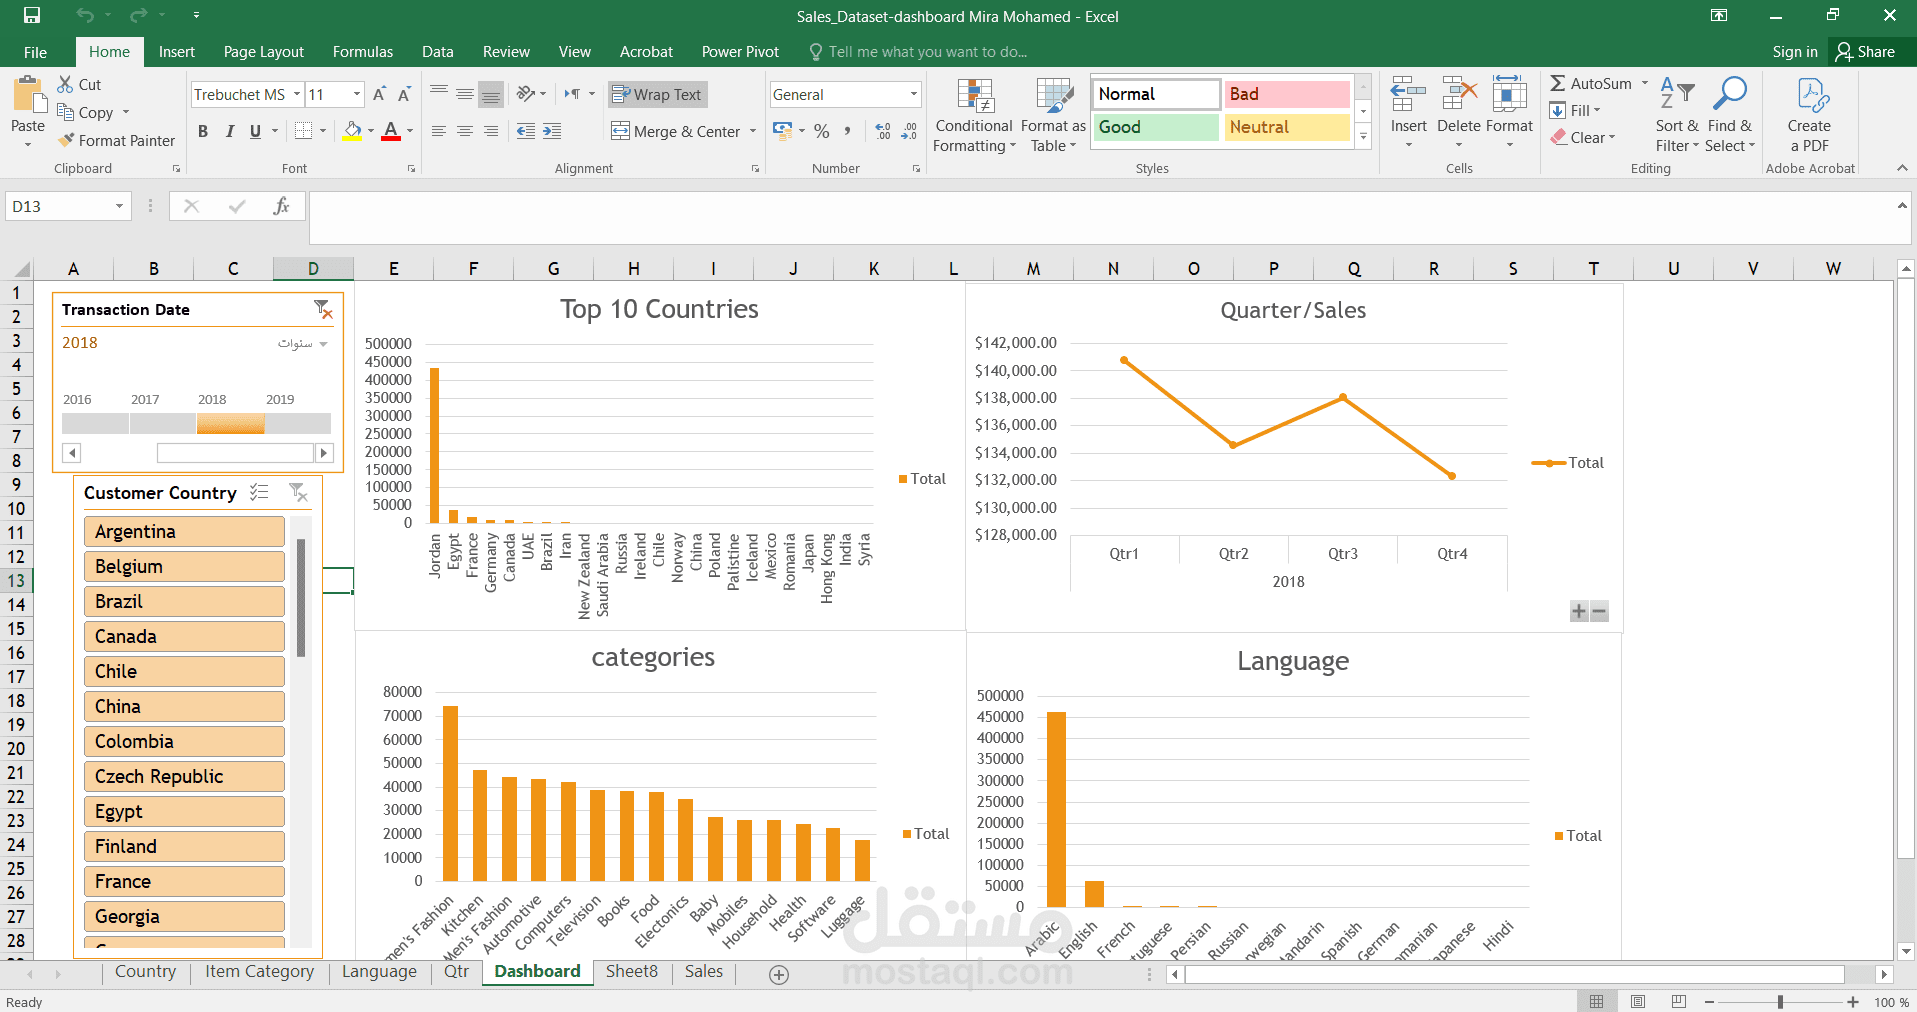Toggle multi-select in Customer Country slicer
The image size is (1917, 1012).
pos(259,492)
